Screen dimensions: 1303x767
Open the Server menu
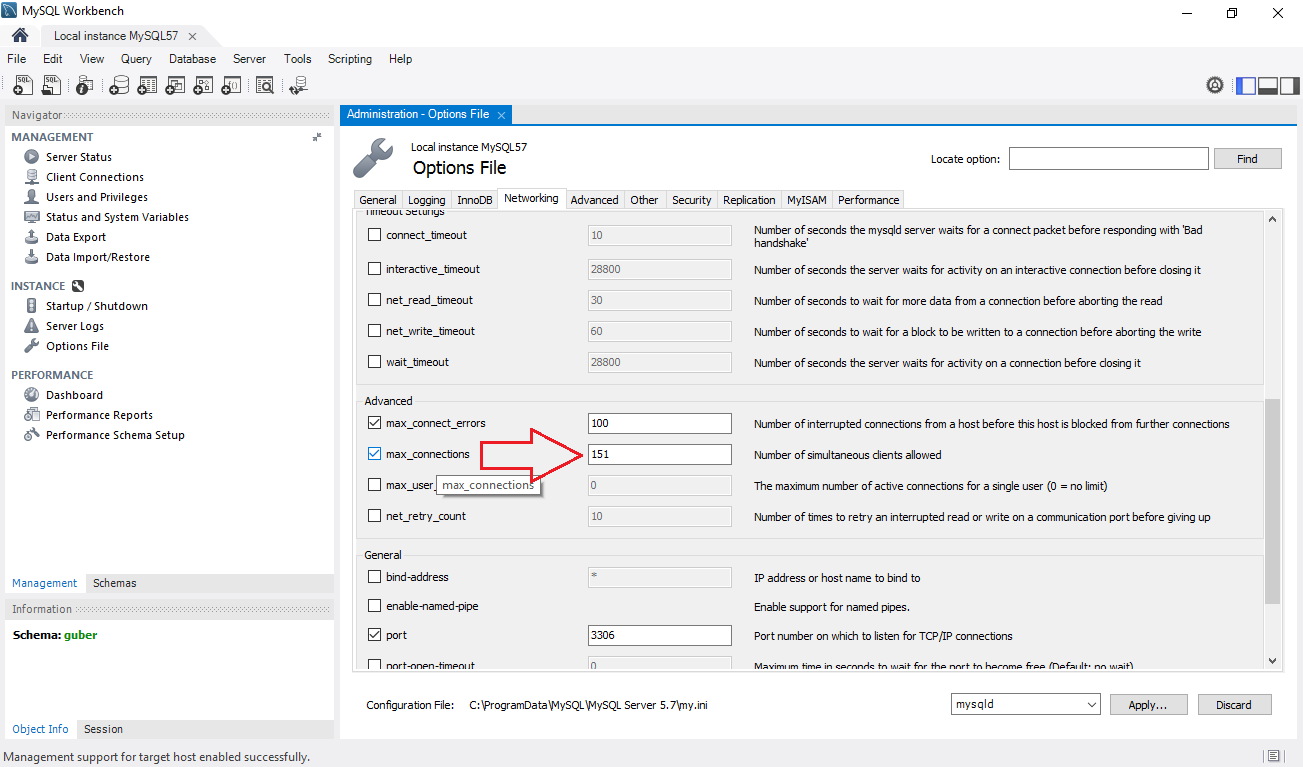[x=249, y=59]
